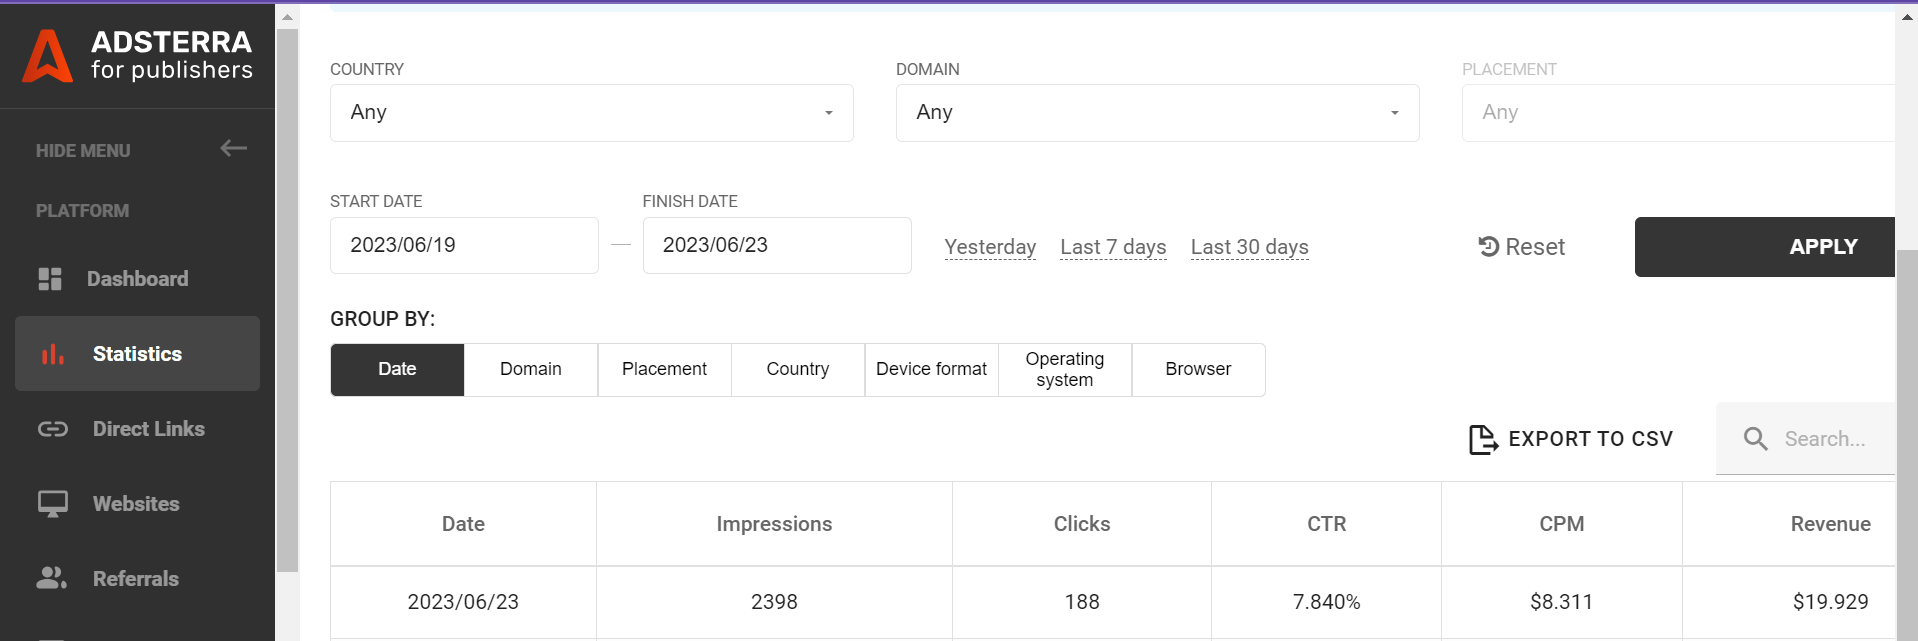The image size is (1918, 641).
Task: Click the Websites monitor icon
Action: [x=53, y=504]
